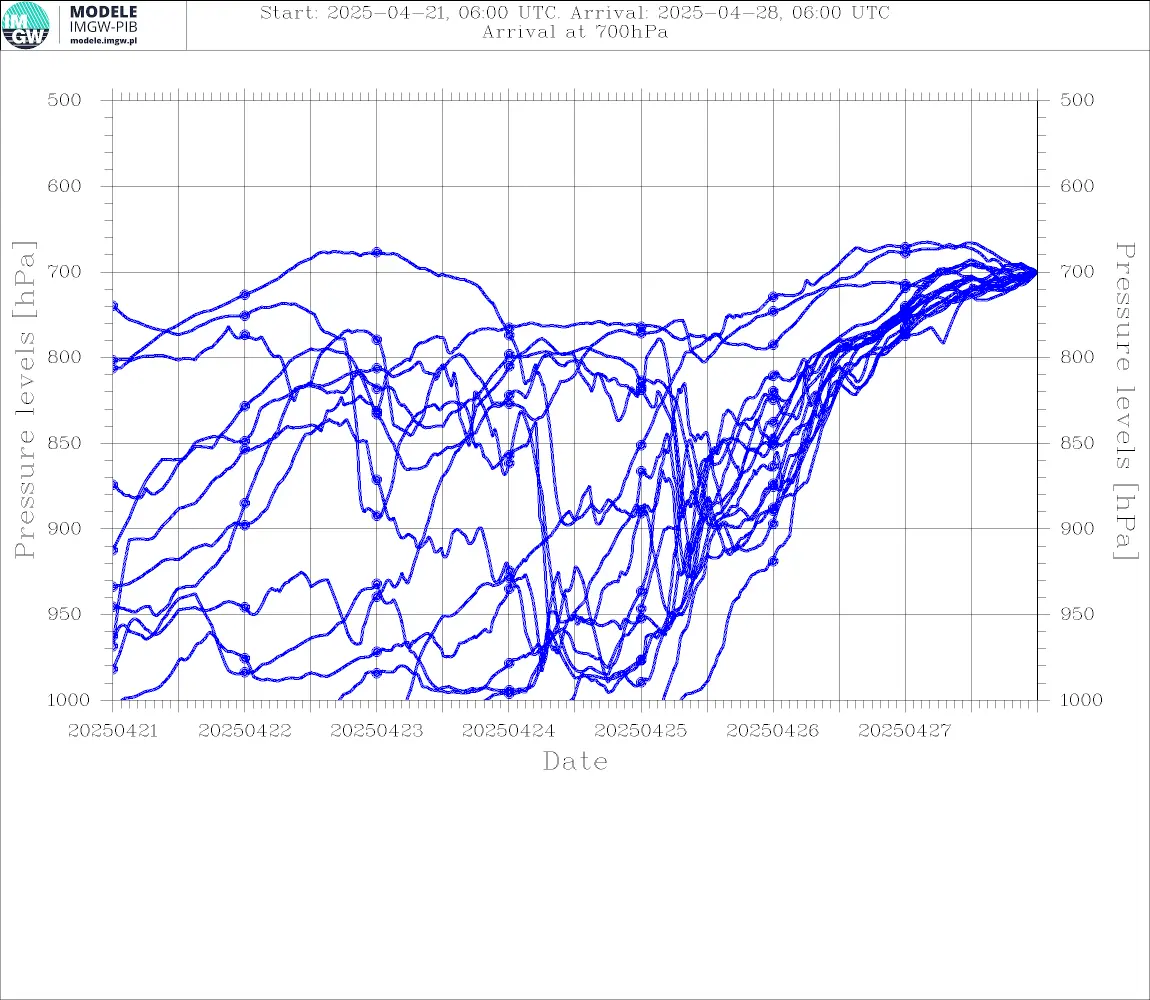Click the left axis 850 label
Viewport: 1150px width, 1000px height.
[65, 443]
